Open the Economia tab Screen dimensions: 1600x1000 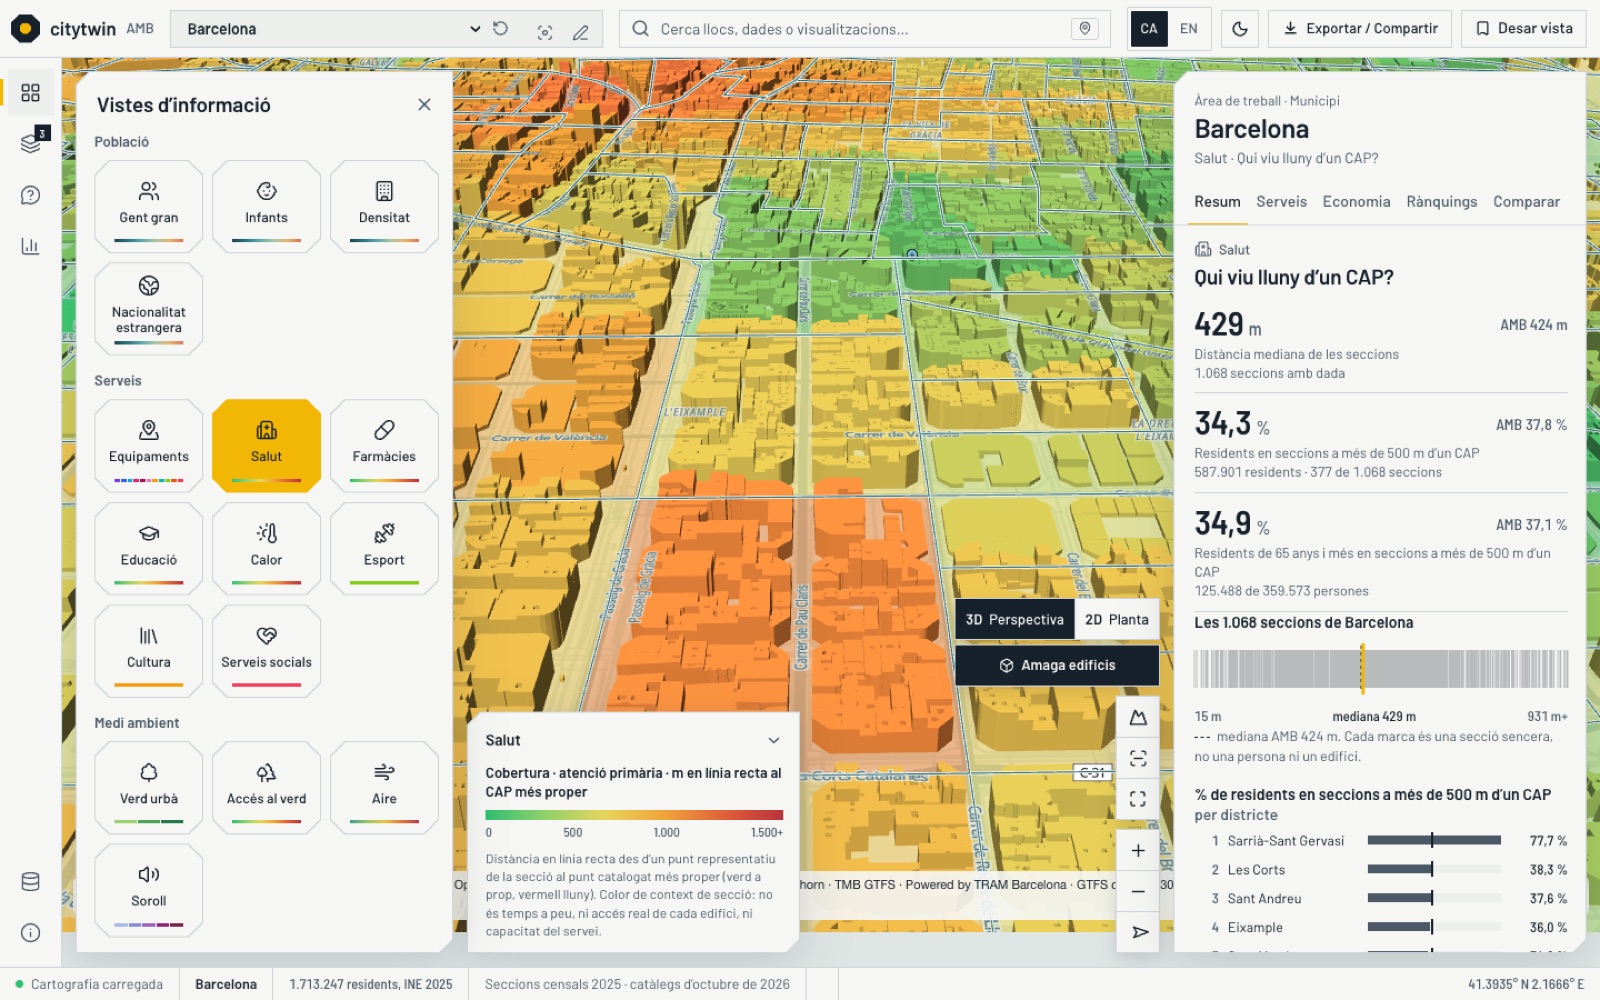tap(1356, 202)
